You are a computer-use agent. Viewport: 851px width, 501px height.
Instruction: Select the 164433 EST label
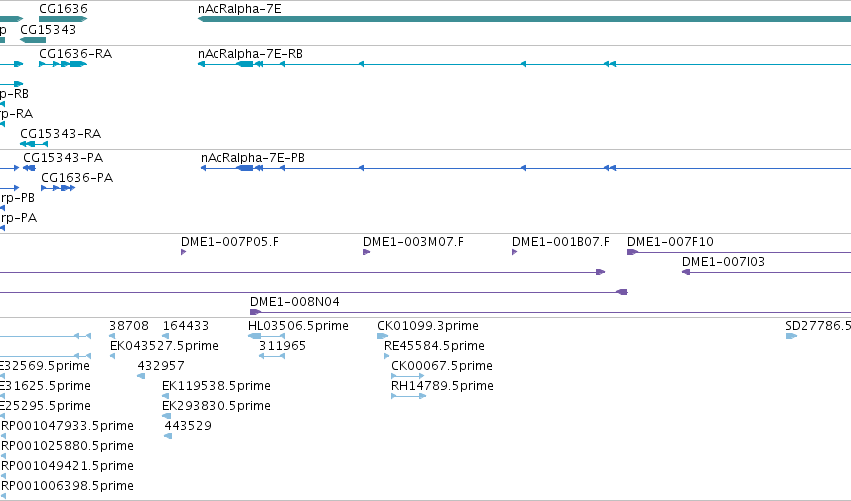[x=186, y=326]
